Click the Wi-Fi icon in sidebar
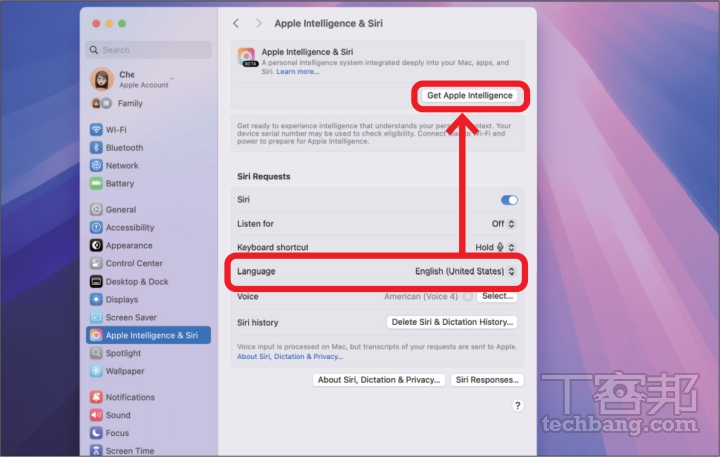This screenshot has height=457, width=720. (96, 130)
